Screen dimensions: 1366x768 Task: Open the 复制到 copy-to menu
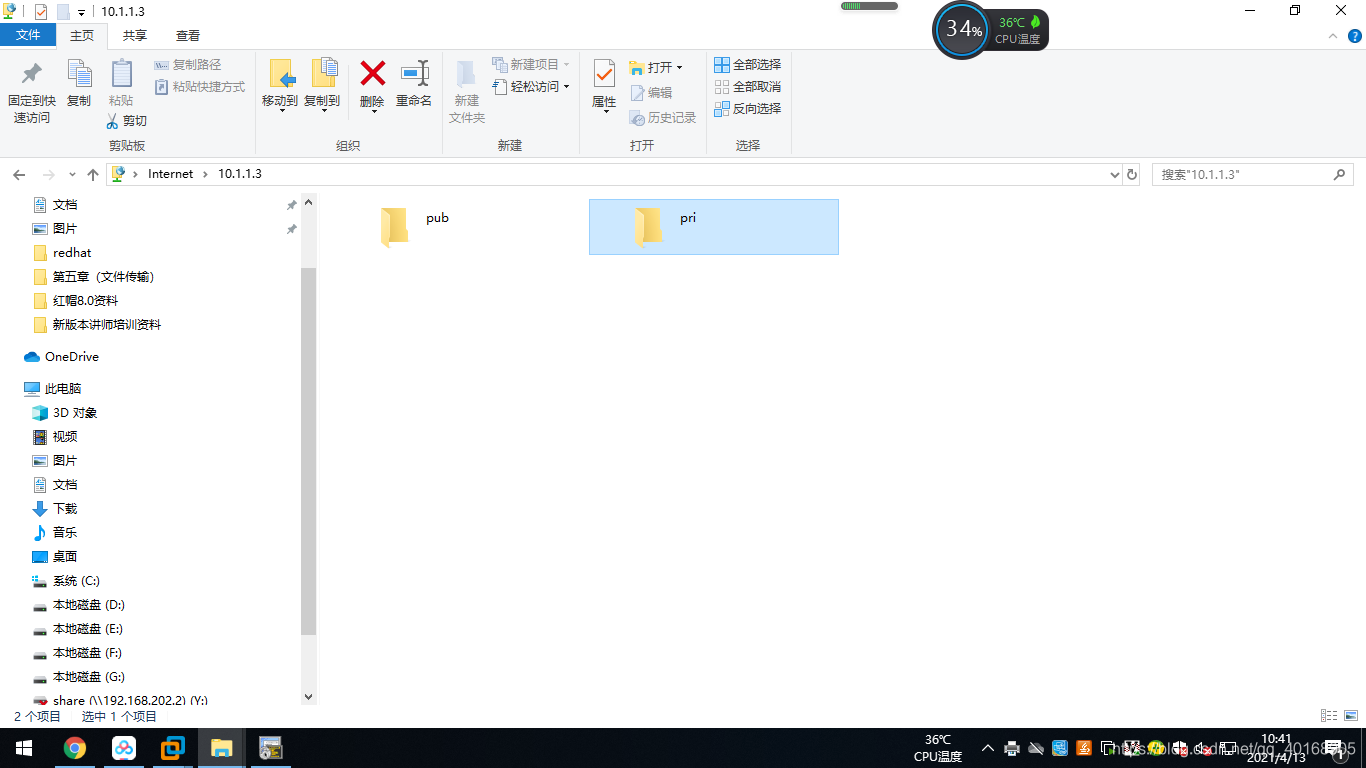[x=322, y=86]
